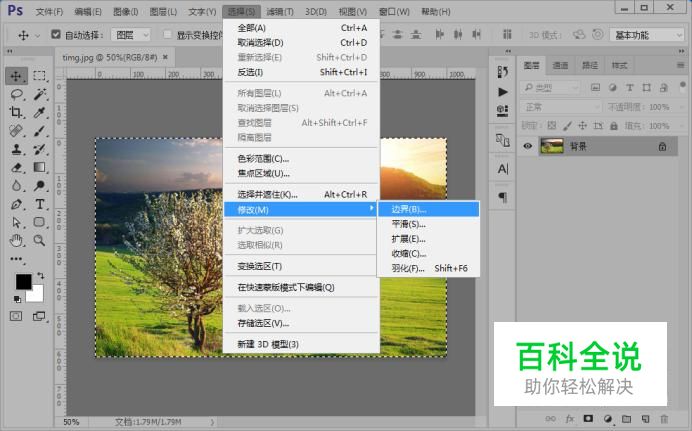Open the 图层 auto-select dropdown
Image resolution: width=692 pixels, height=431 pixels.
(x=131, y=34)
